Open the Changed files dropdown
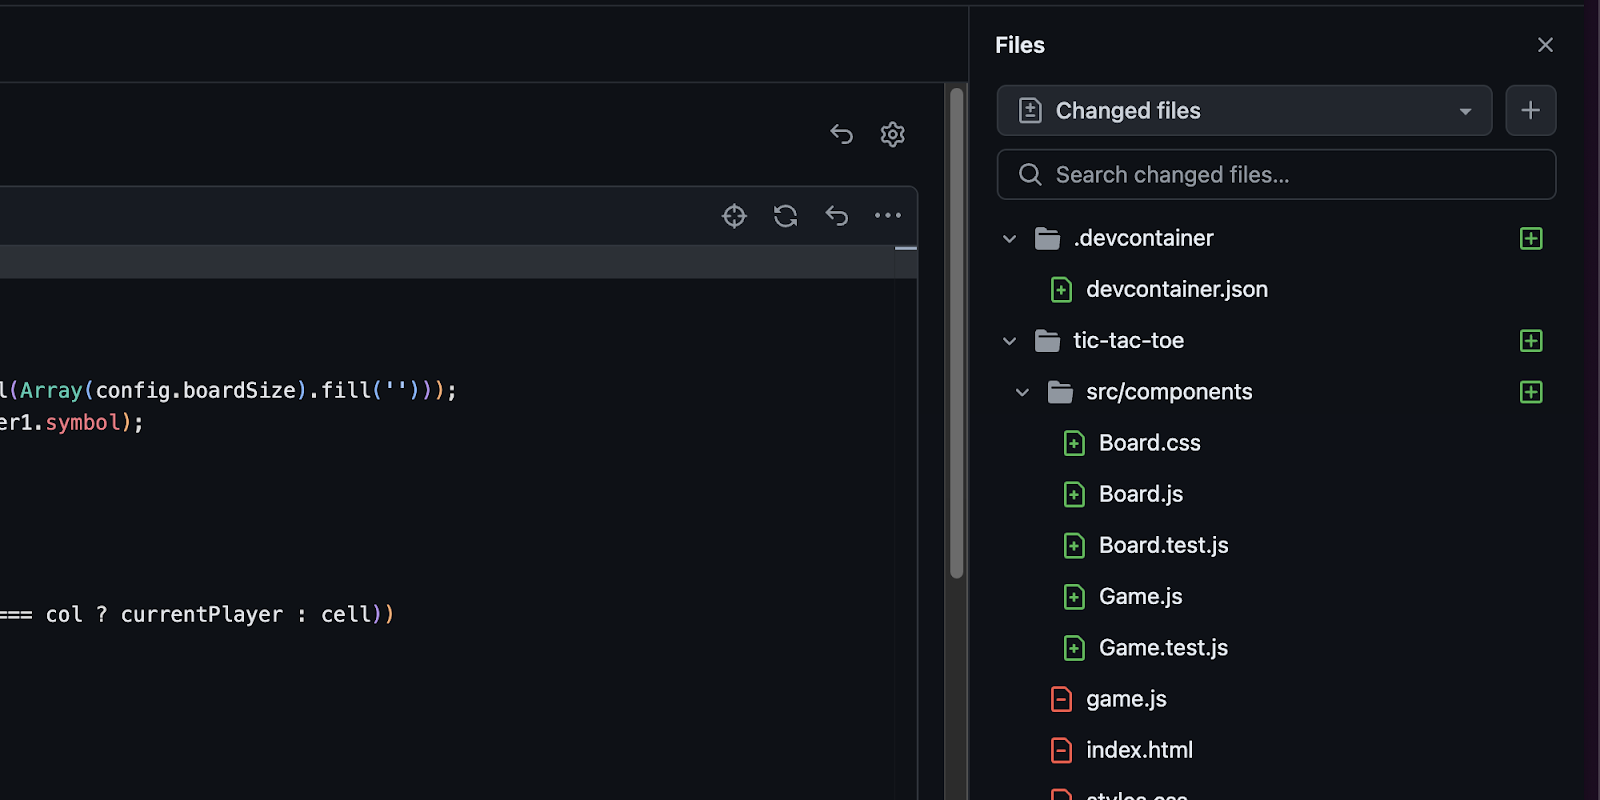Viewport: 1600px width, 800px height. point(1244,110)
